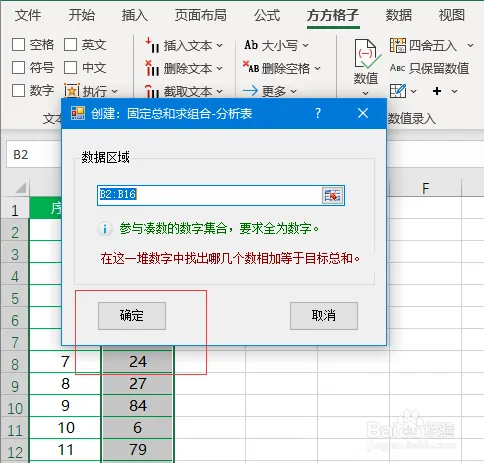Click the 数值录入 group label
Screen dimensions: 484x463
[412, 118]
